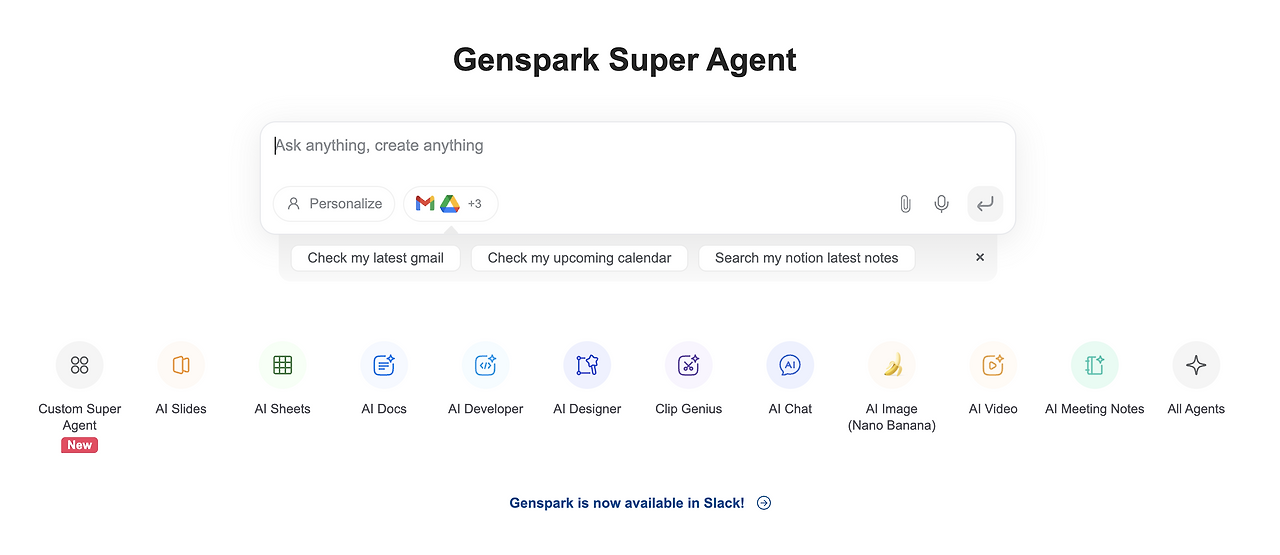Screen dimensions: 1280x555
Task: Open the AI Meeting Notes icon
Action: coord(1095,365)
